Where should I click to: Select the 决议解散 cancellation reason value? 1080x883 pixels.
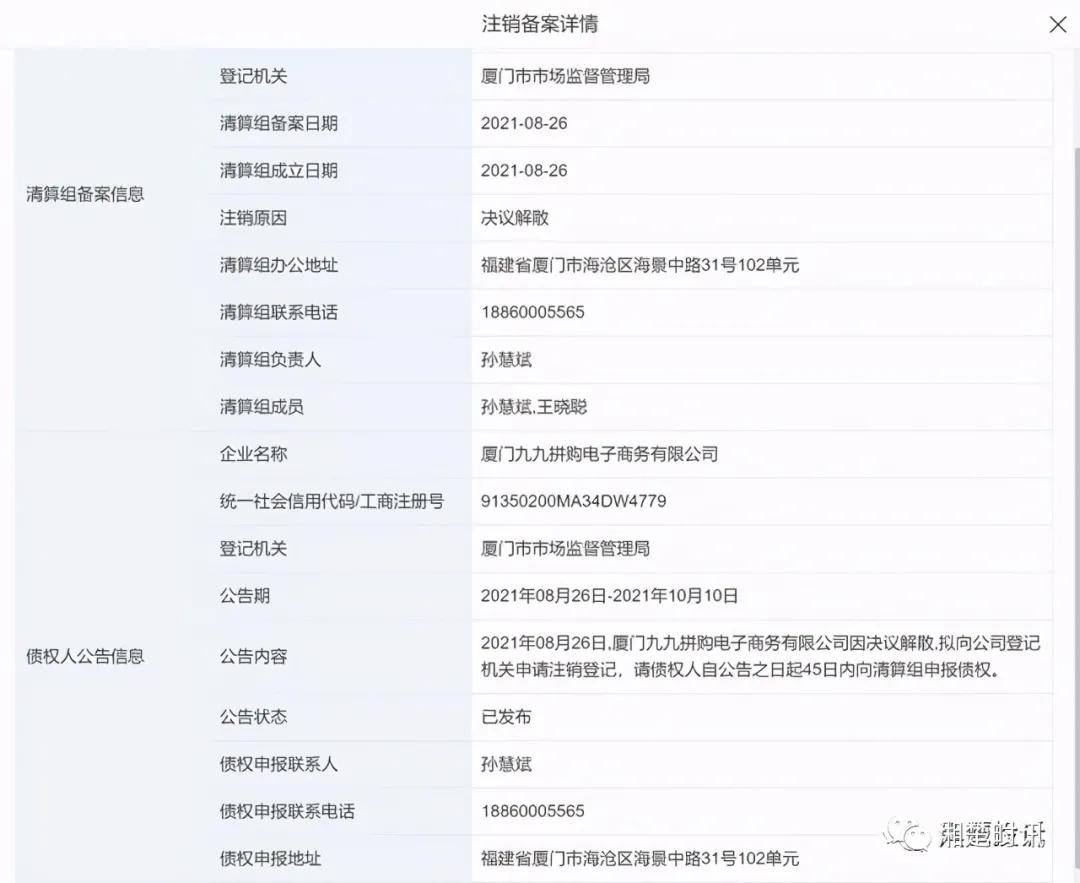pyautogui.click(x=514, y=217)
